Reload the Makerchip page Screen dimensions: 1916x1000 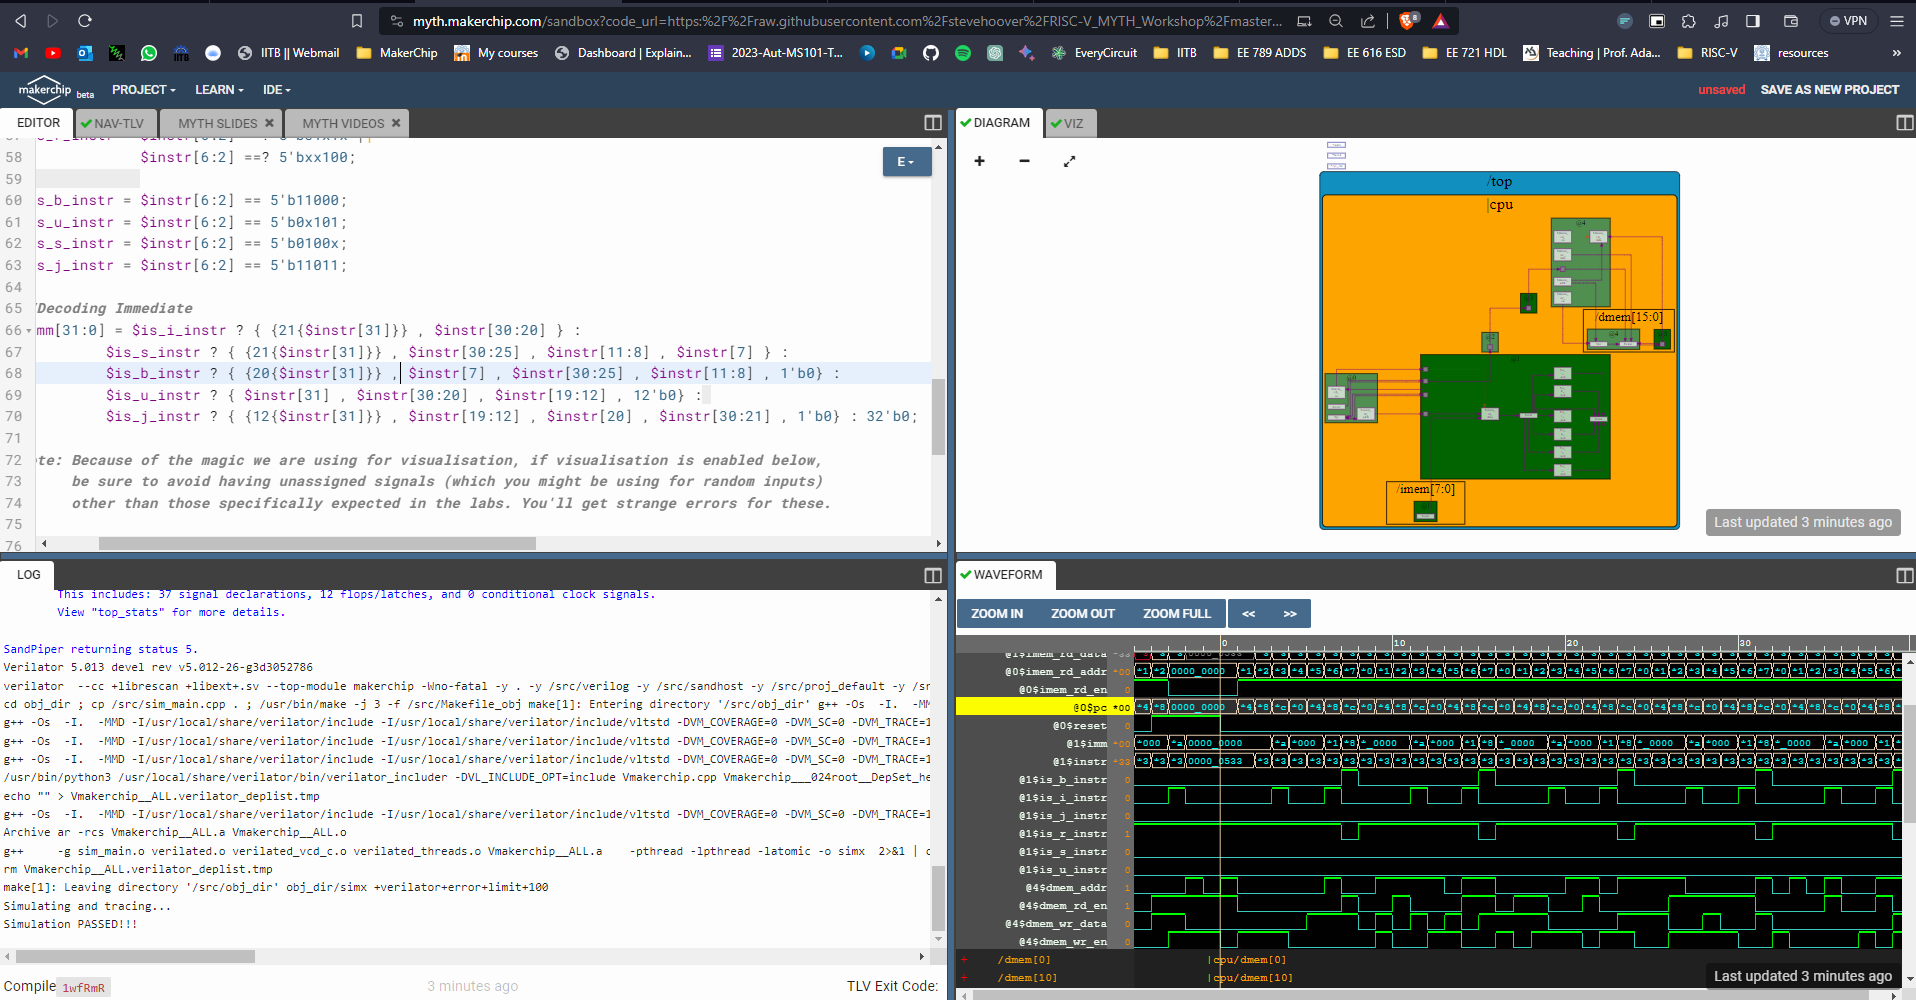tap(85, 20)
